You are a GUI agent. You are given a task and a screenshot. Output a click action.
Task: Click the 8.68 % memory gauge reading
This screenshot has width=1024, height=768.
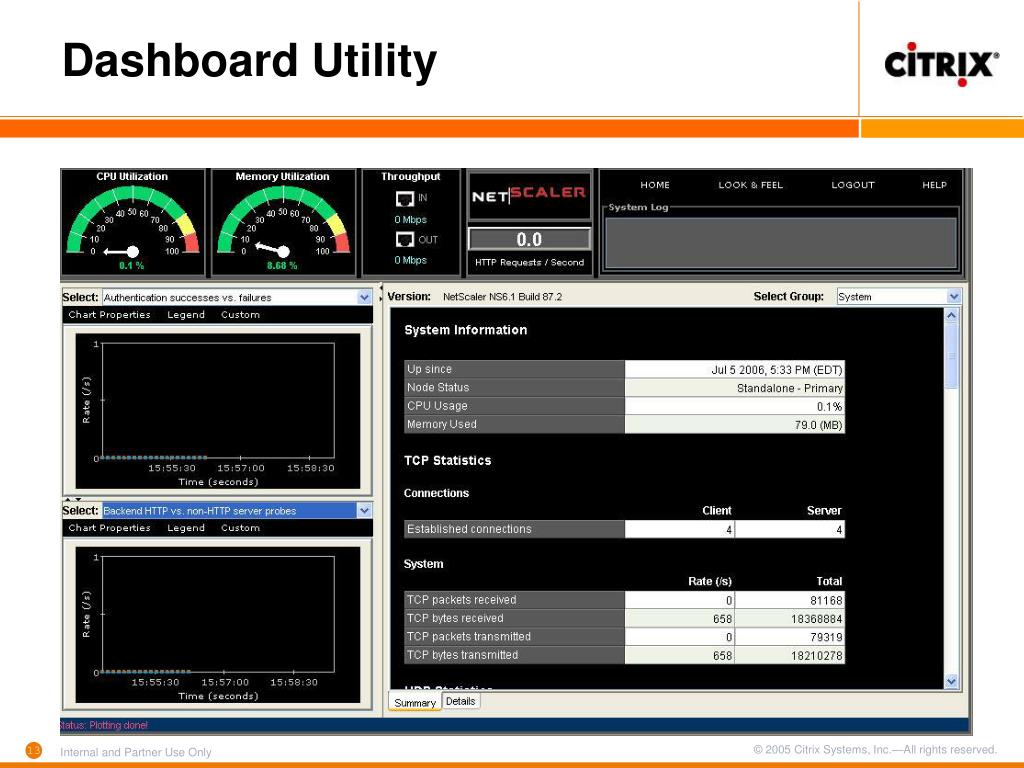281,265
